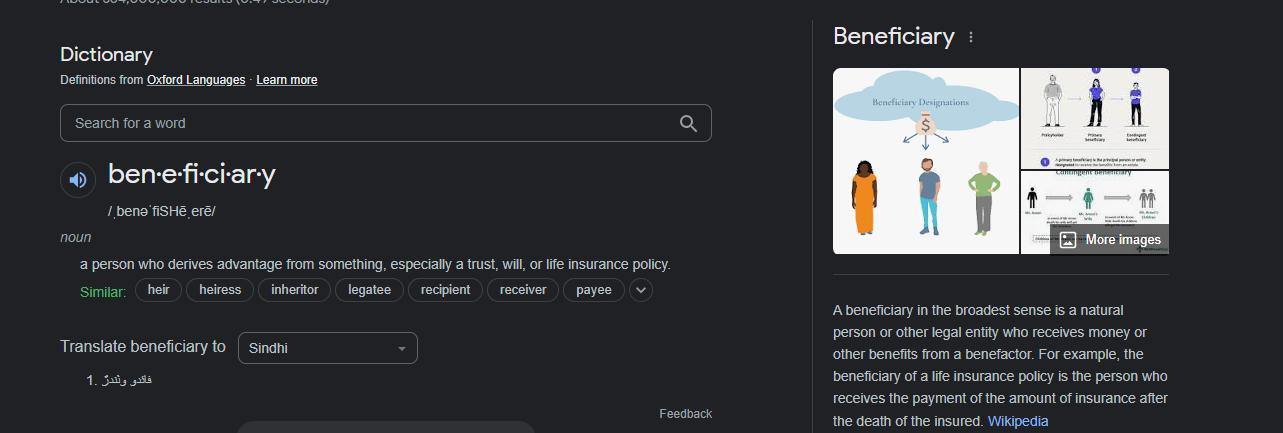Click the More images picture icon
The image size is (1283, 433).
click(x=1068, y=240)
